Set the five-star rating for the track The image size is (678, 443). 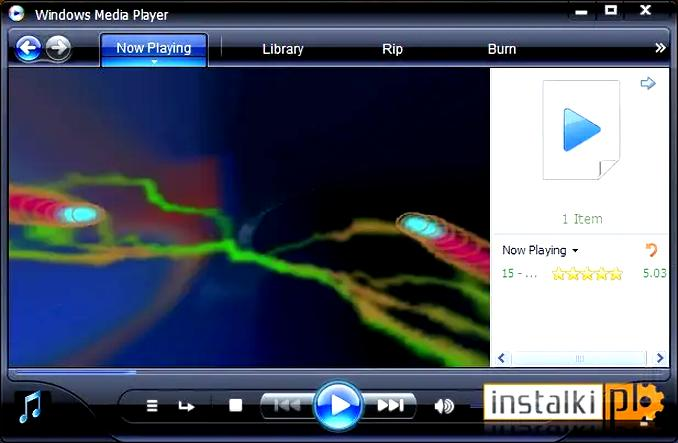(x=587, y=274)
